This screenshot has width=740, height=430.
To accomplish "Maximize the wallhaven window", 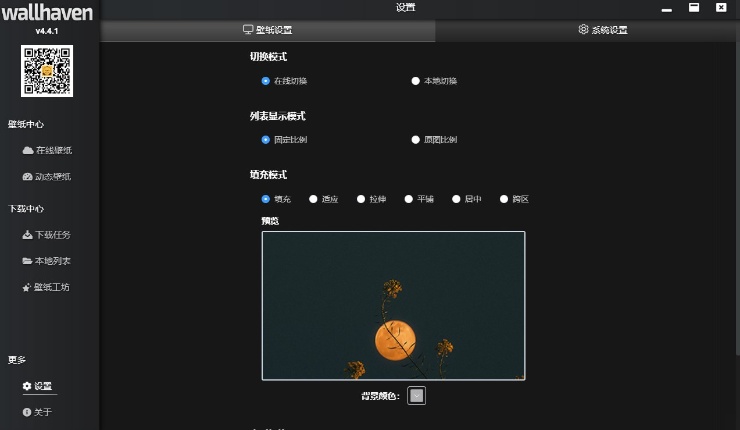I will pyautogui.click(x=694, y=8).
